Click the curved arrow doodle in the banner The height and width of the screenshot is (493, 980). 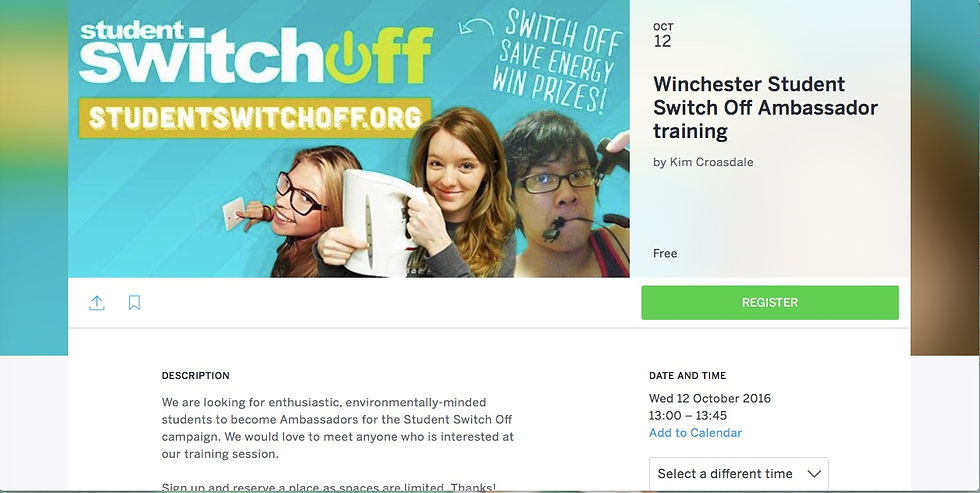(475, 27)
